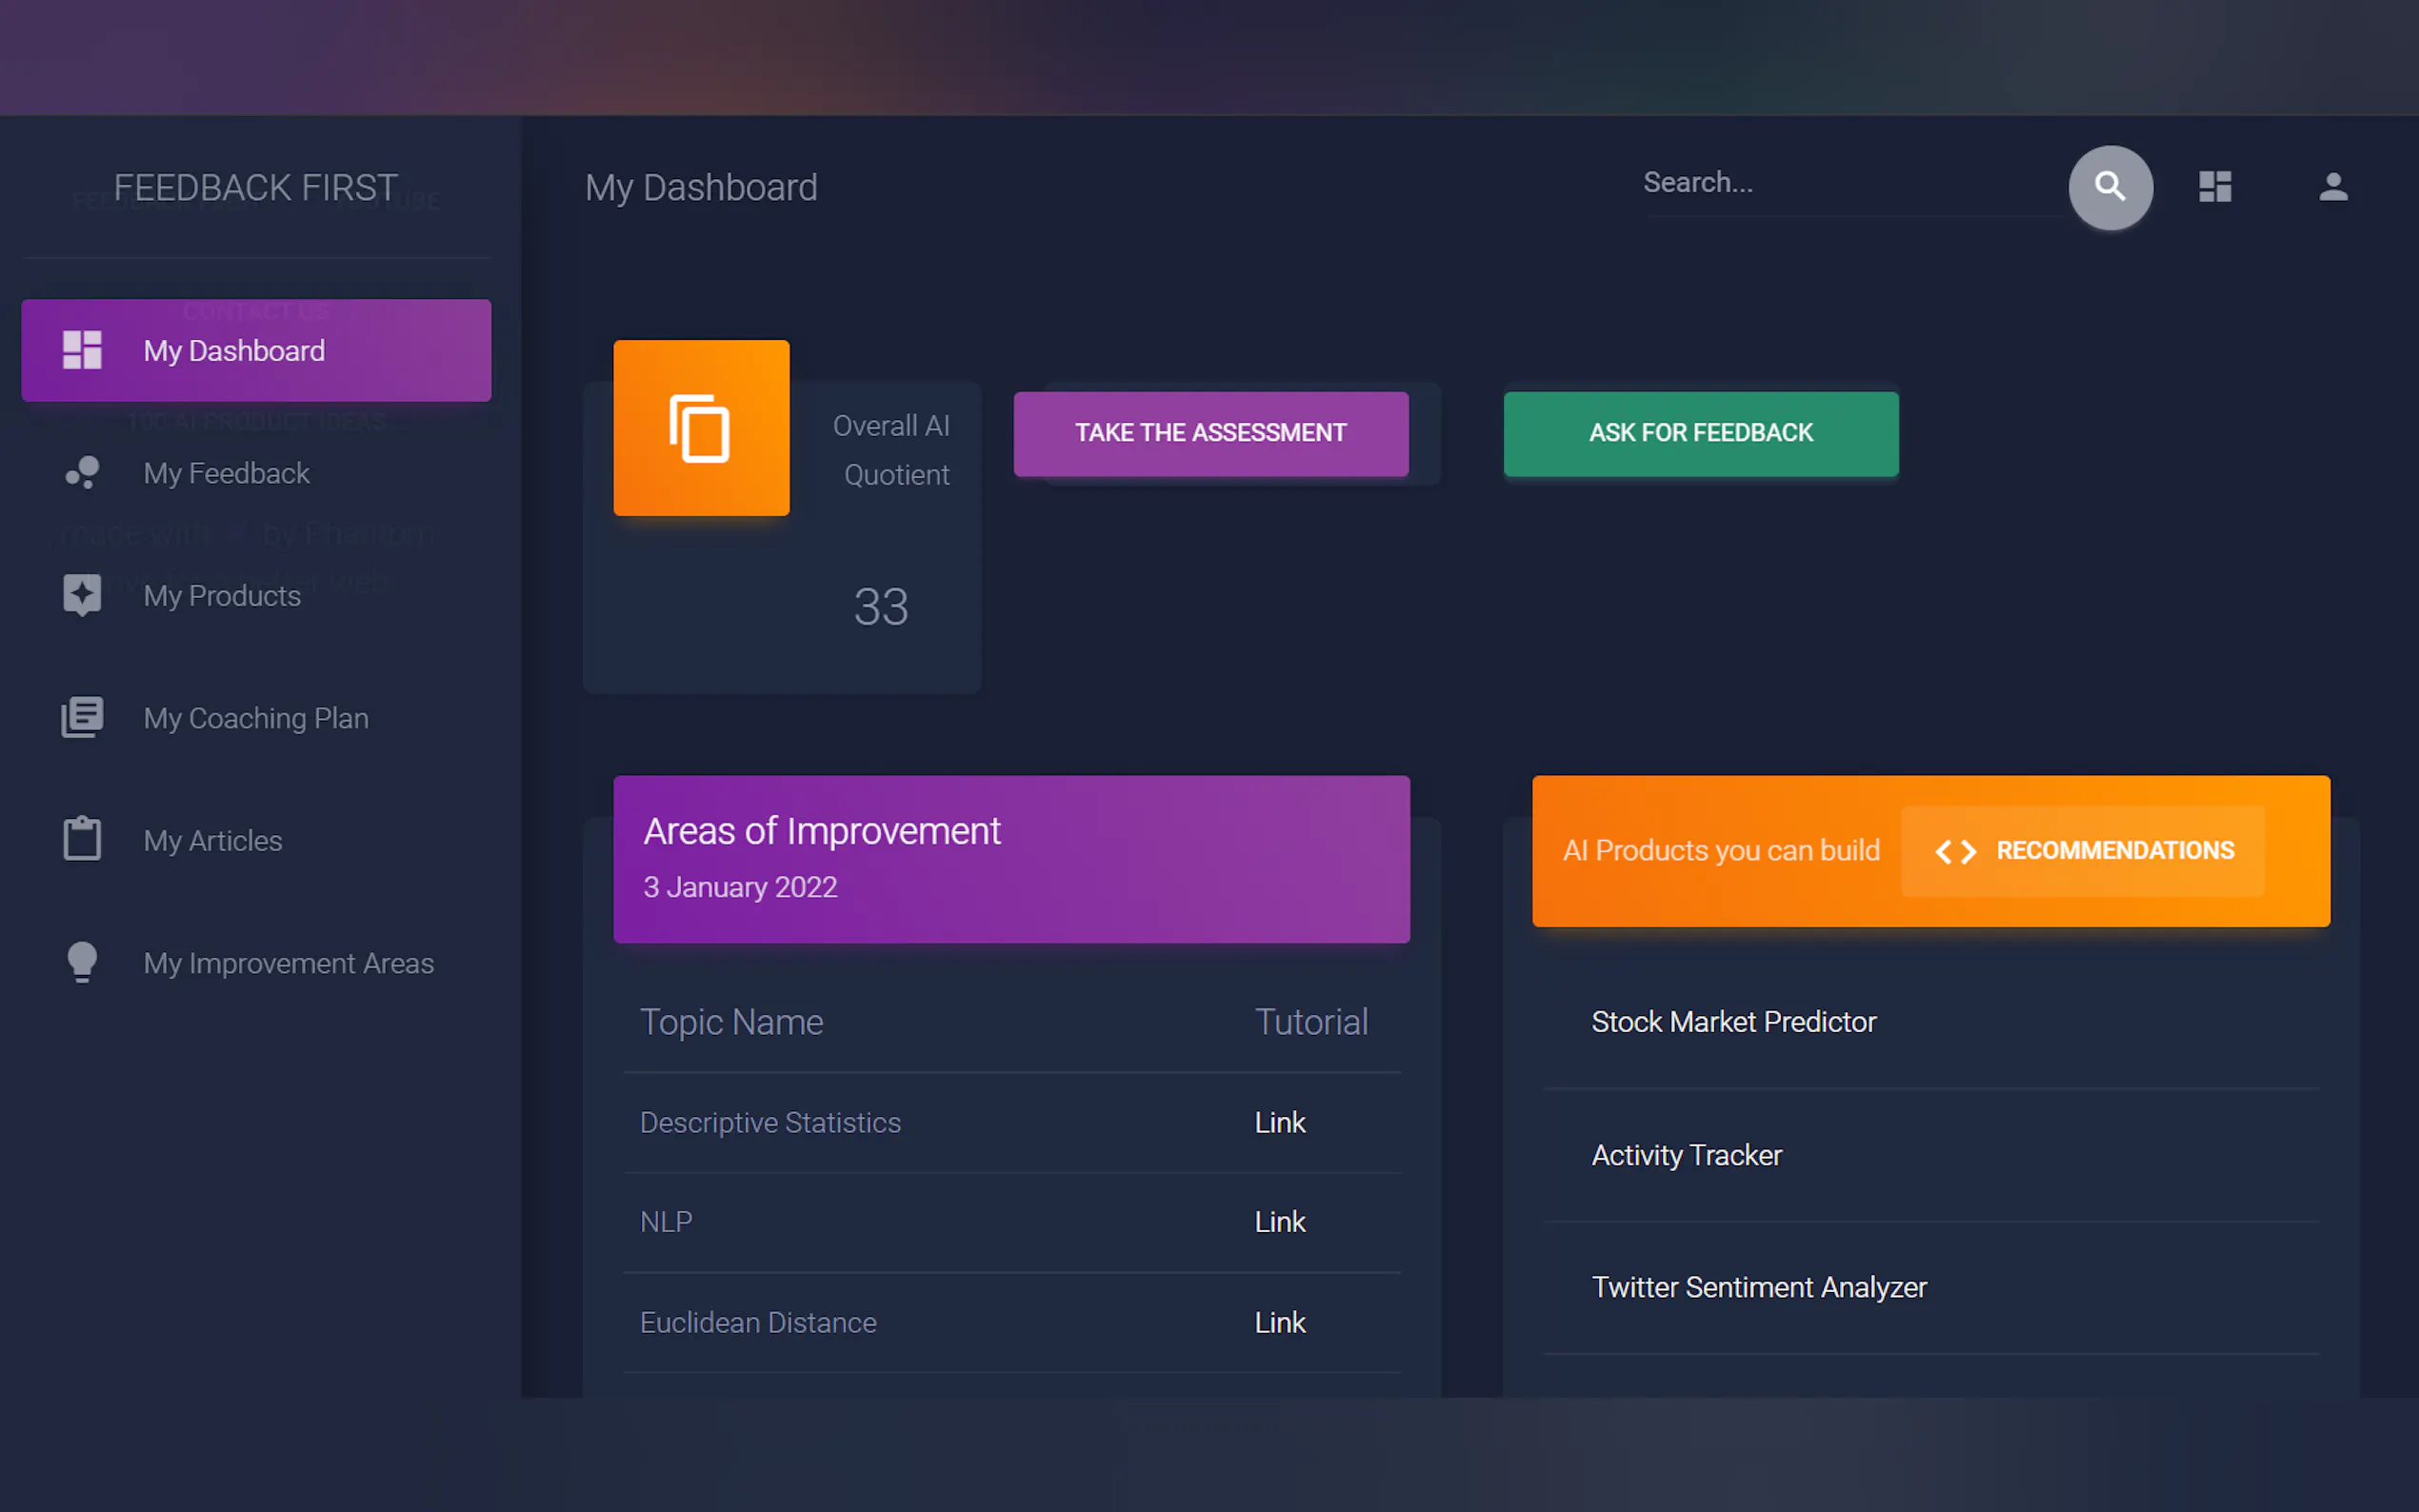Go to My Coaching Plan
Image resolution: width=2419 pixels, height=1512 pixels.
tap(256, 718)
